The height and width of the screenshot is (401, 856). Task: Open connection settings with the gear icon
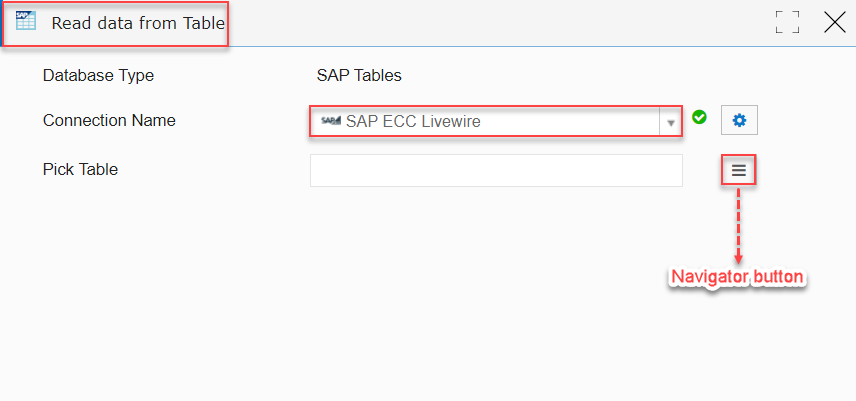click(x=739, y=121)
